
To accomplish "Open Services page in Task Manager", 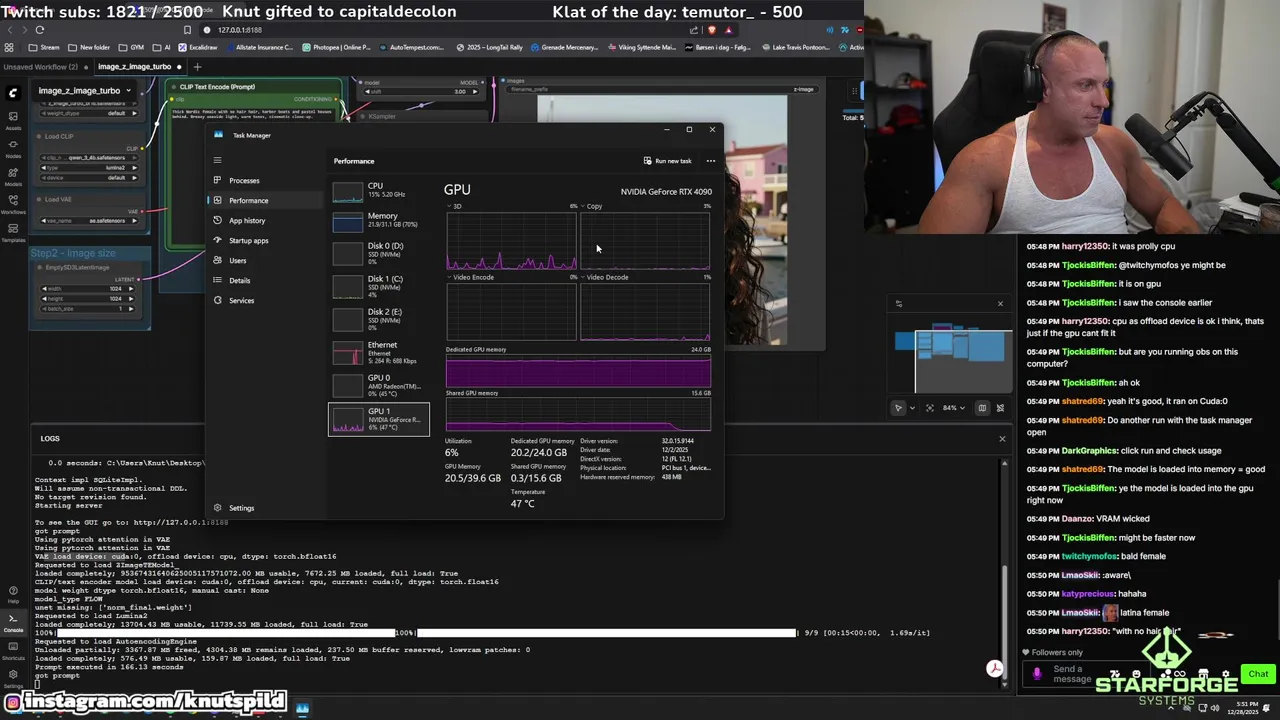I will coord(241,300).
